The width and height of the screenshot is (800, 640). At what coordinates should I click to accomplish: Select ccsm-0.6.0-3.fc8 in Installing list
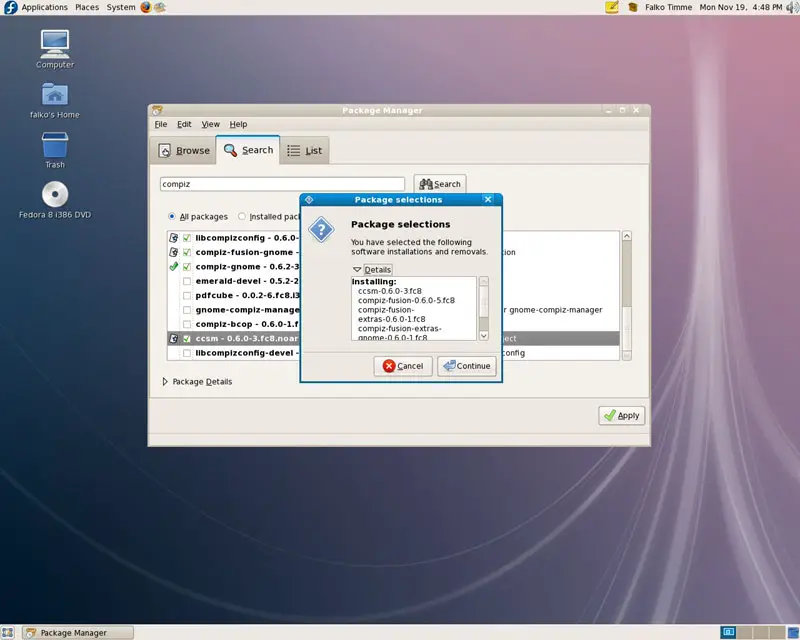point(390,291)
